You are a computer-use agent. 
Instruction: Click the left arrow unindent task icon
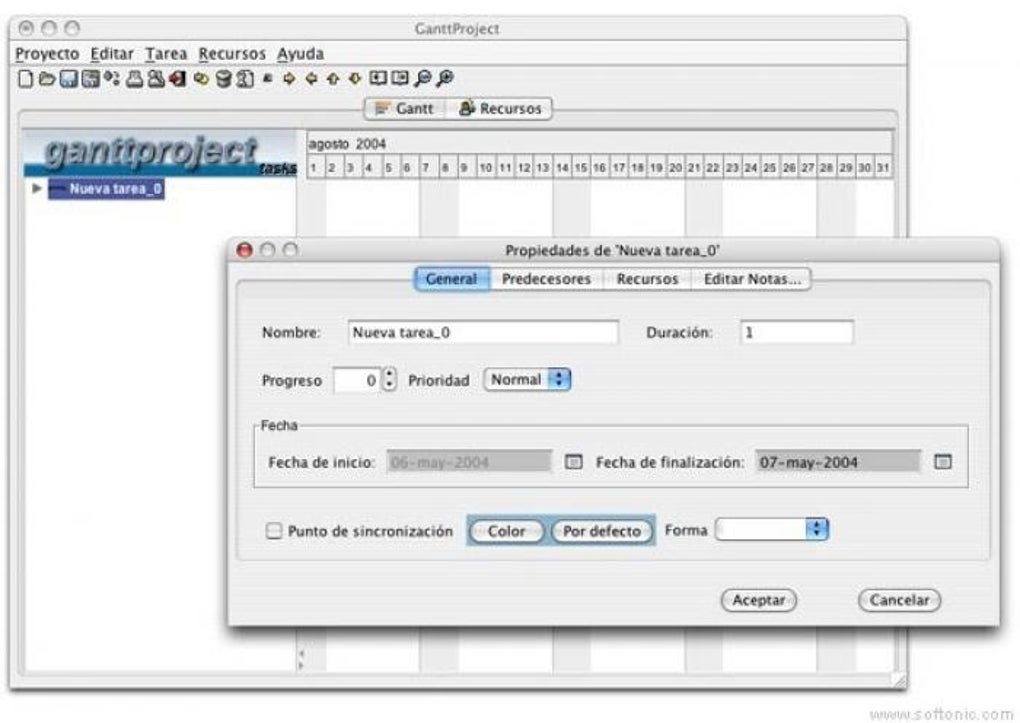tap(311, 79)
